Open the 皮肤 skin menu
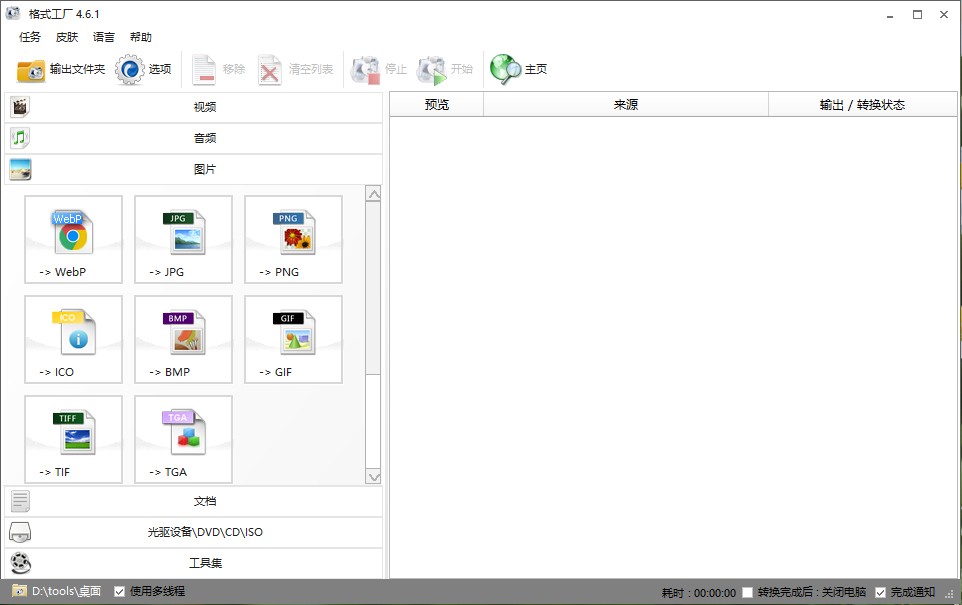Image resolution: width=962 pixels, height=605 pixels. [67, 37]
